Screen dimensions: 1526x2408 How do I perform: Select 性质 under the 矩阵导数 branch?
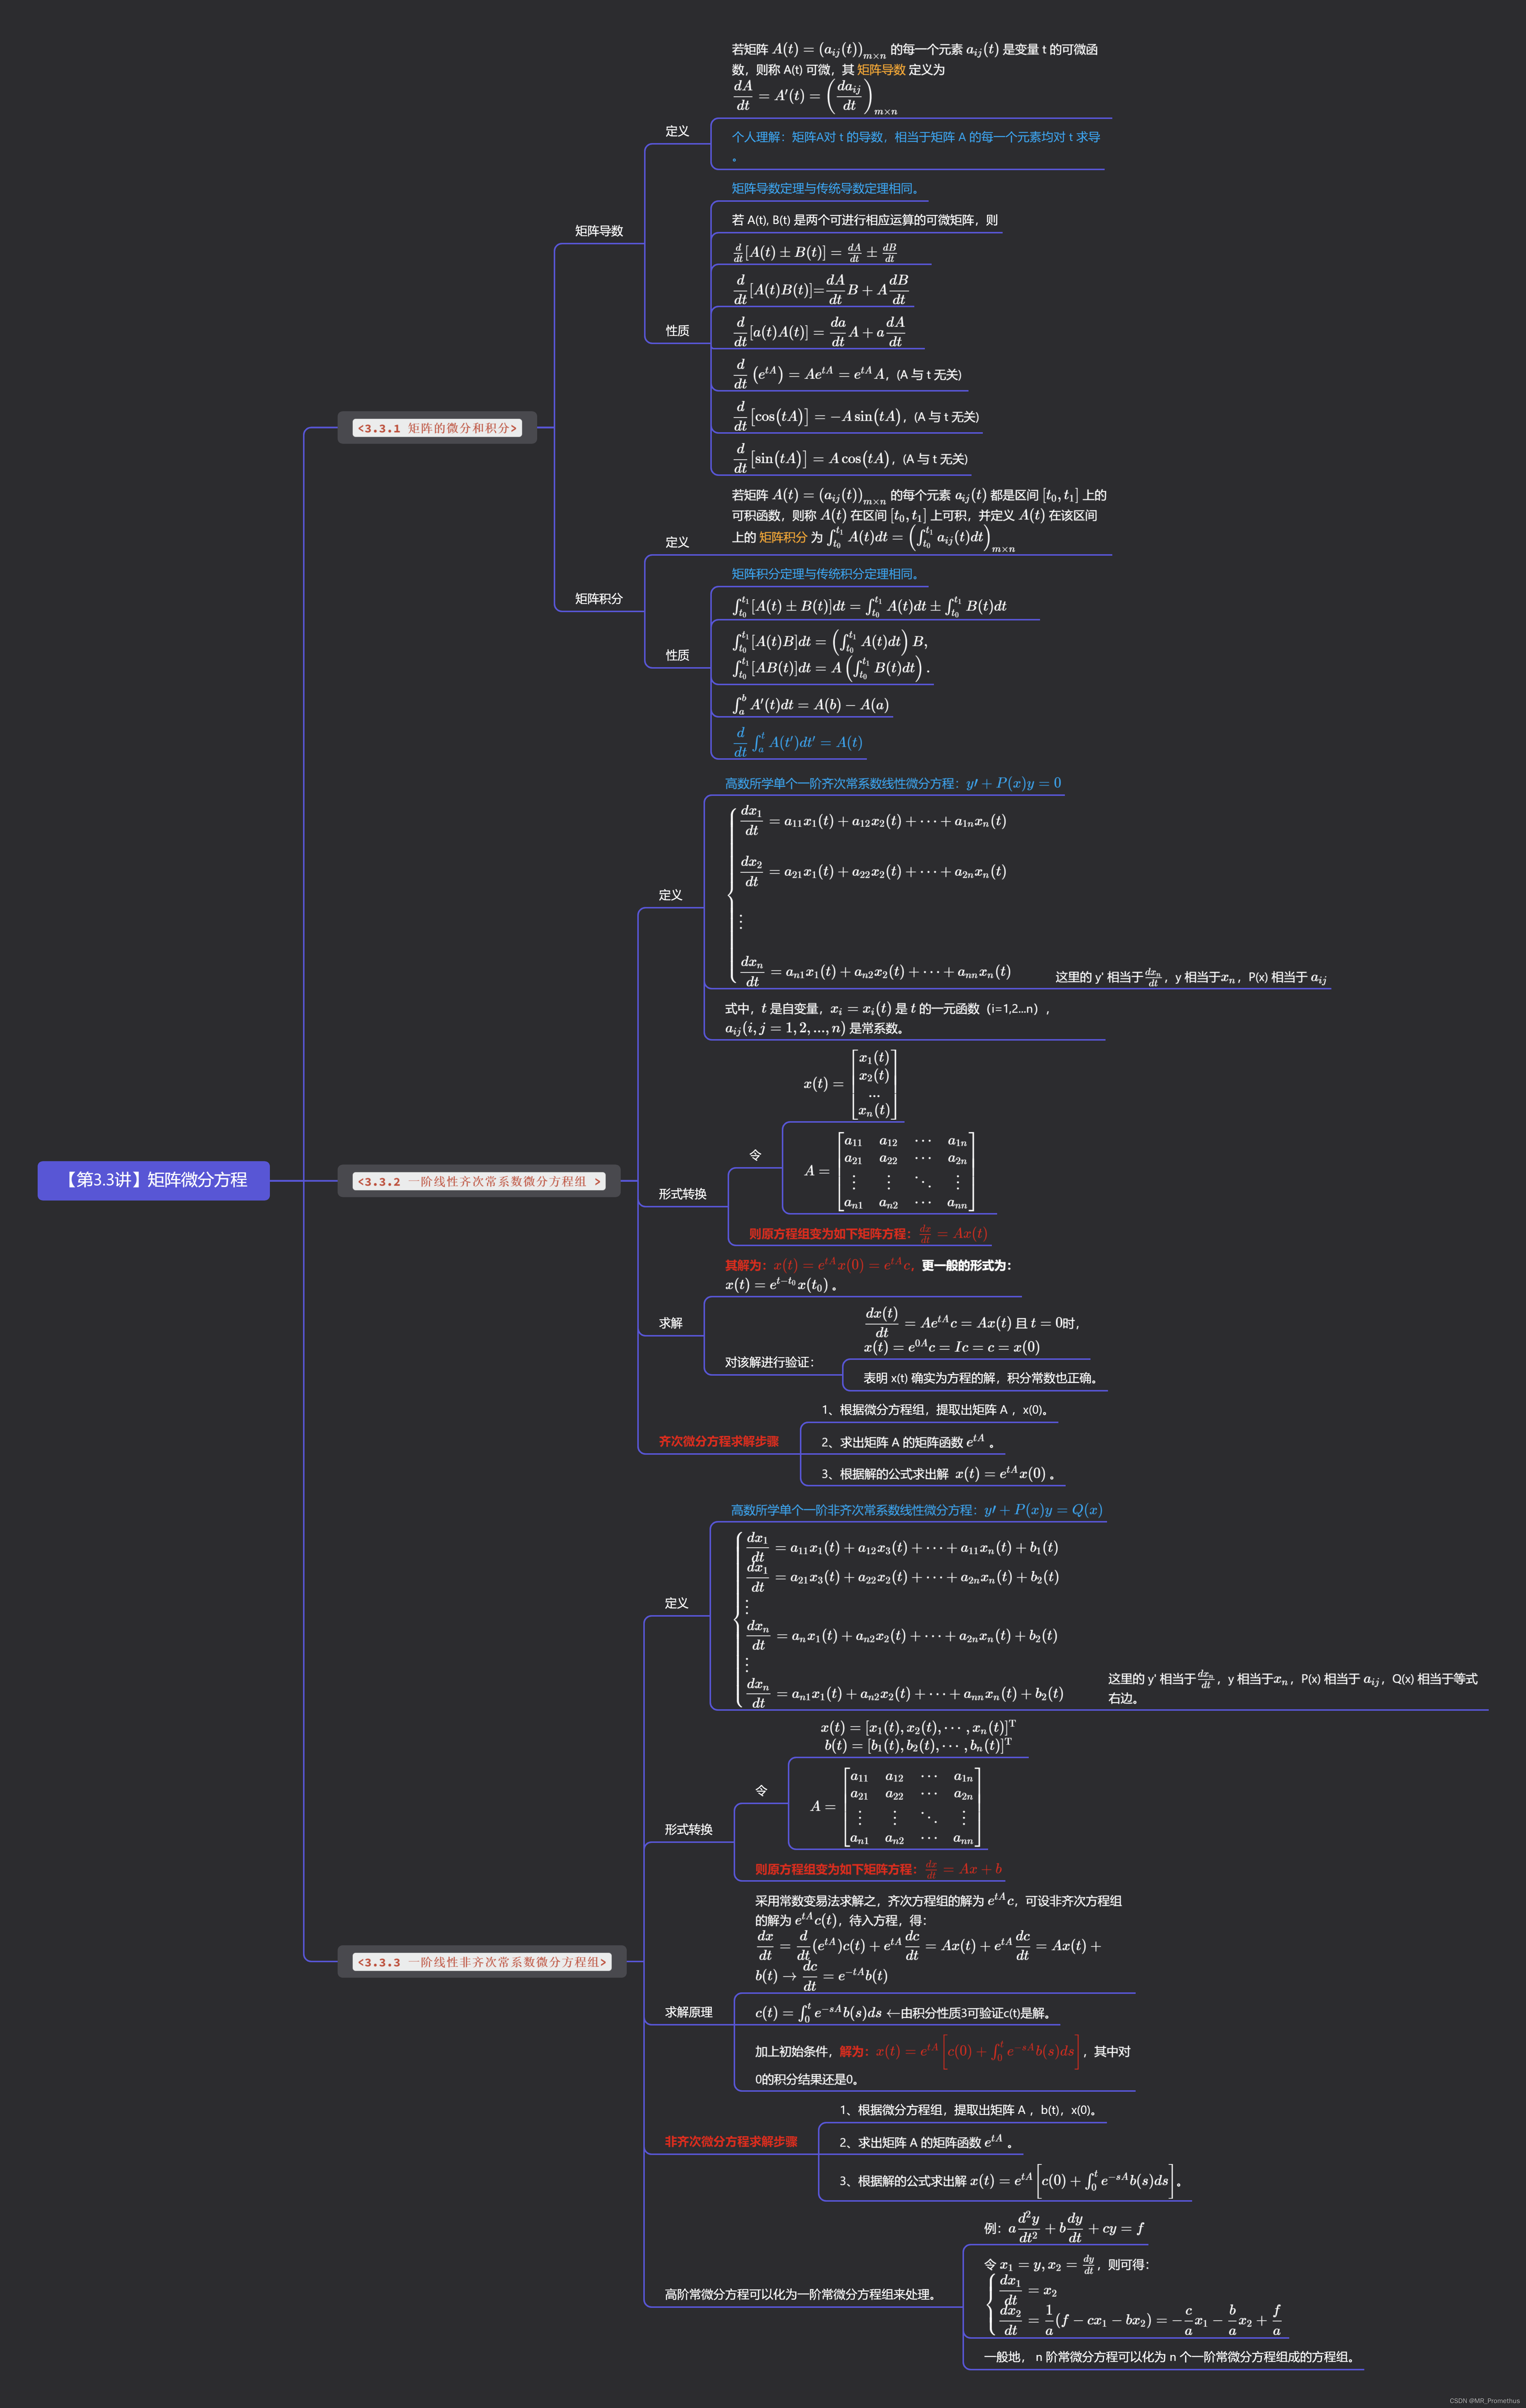pyautogui.click(x=677, y=331)
